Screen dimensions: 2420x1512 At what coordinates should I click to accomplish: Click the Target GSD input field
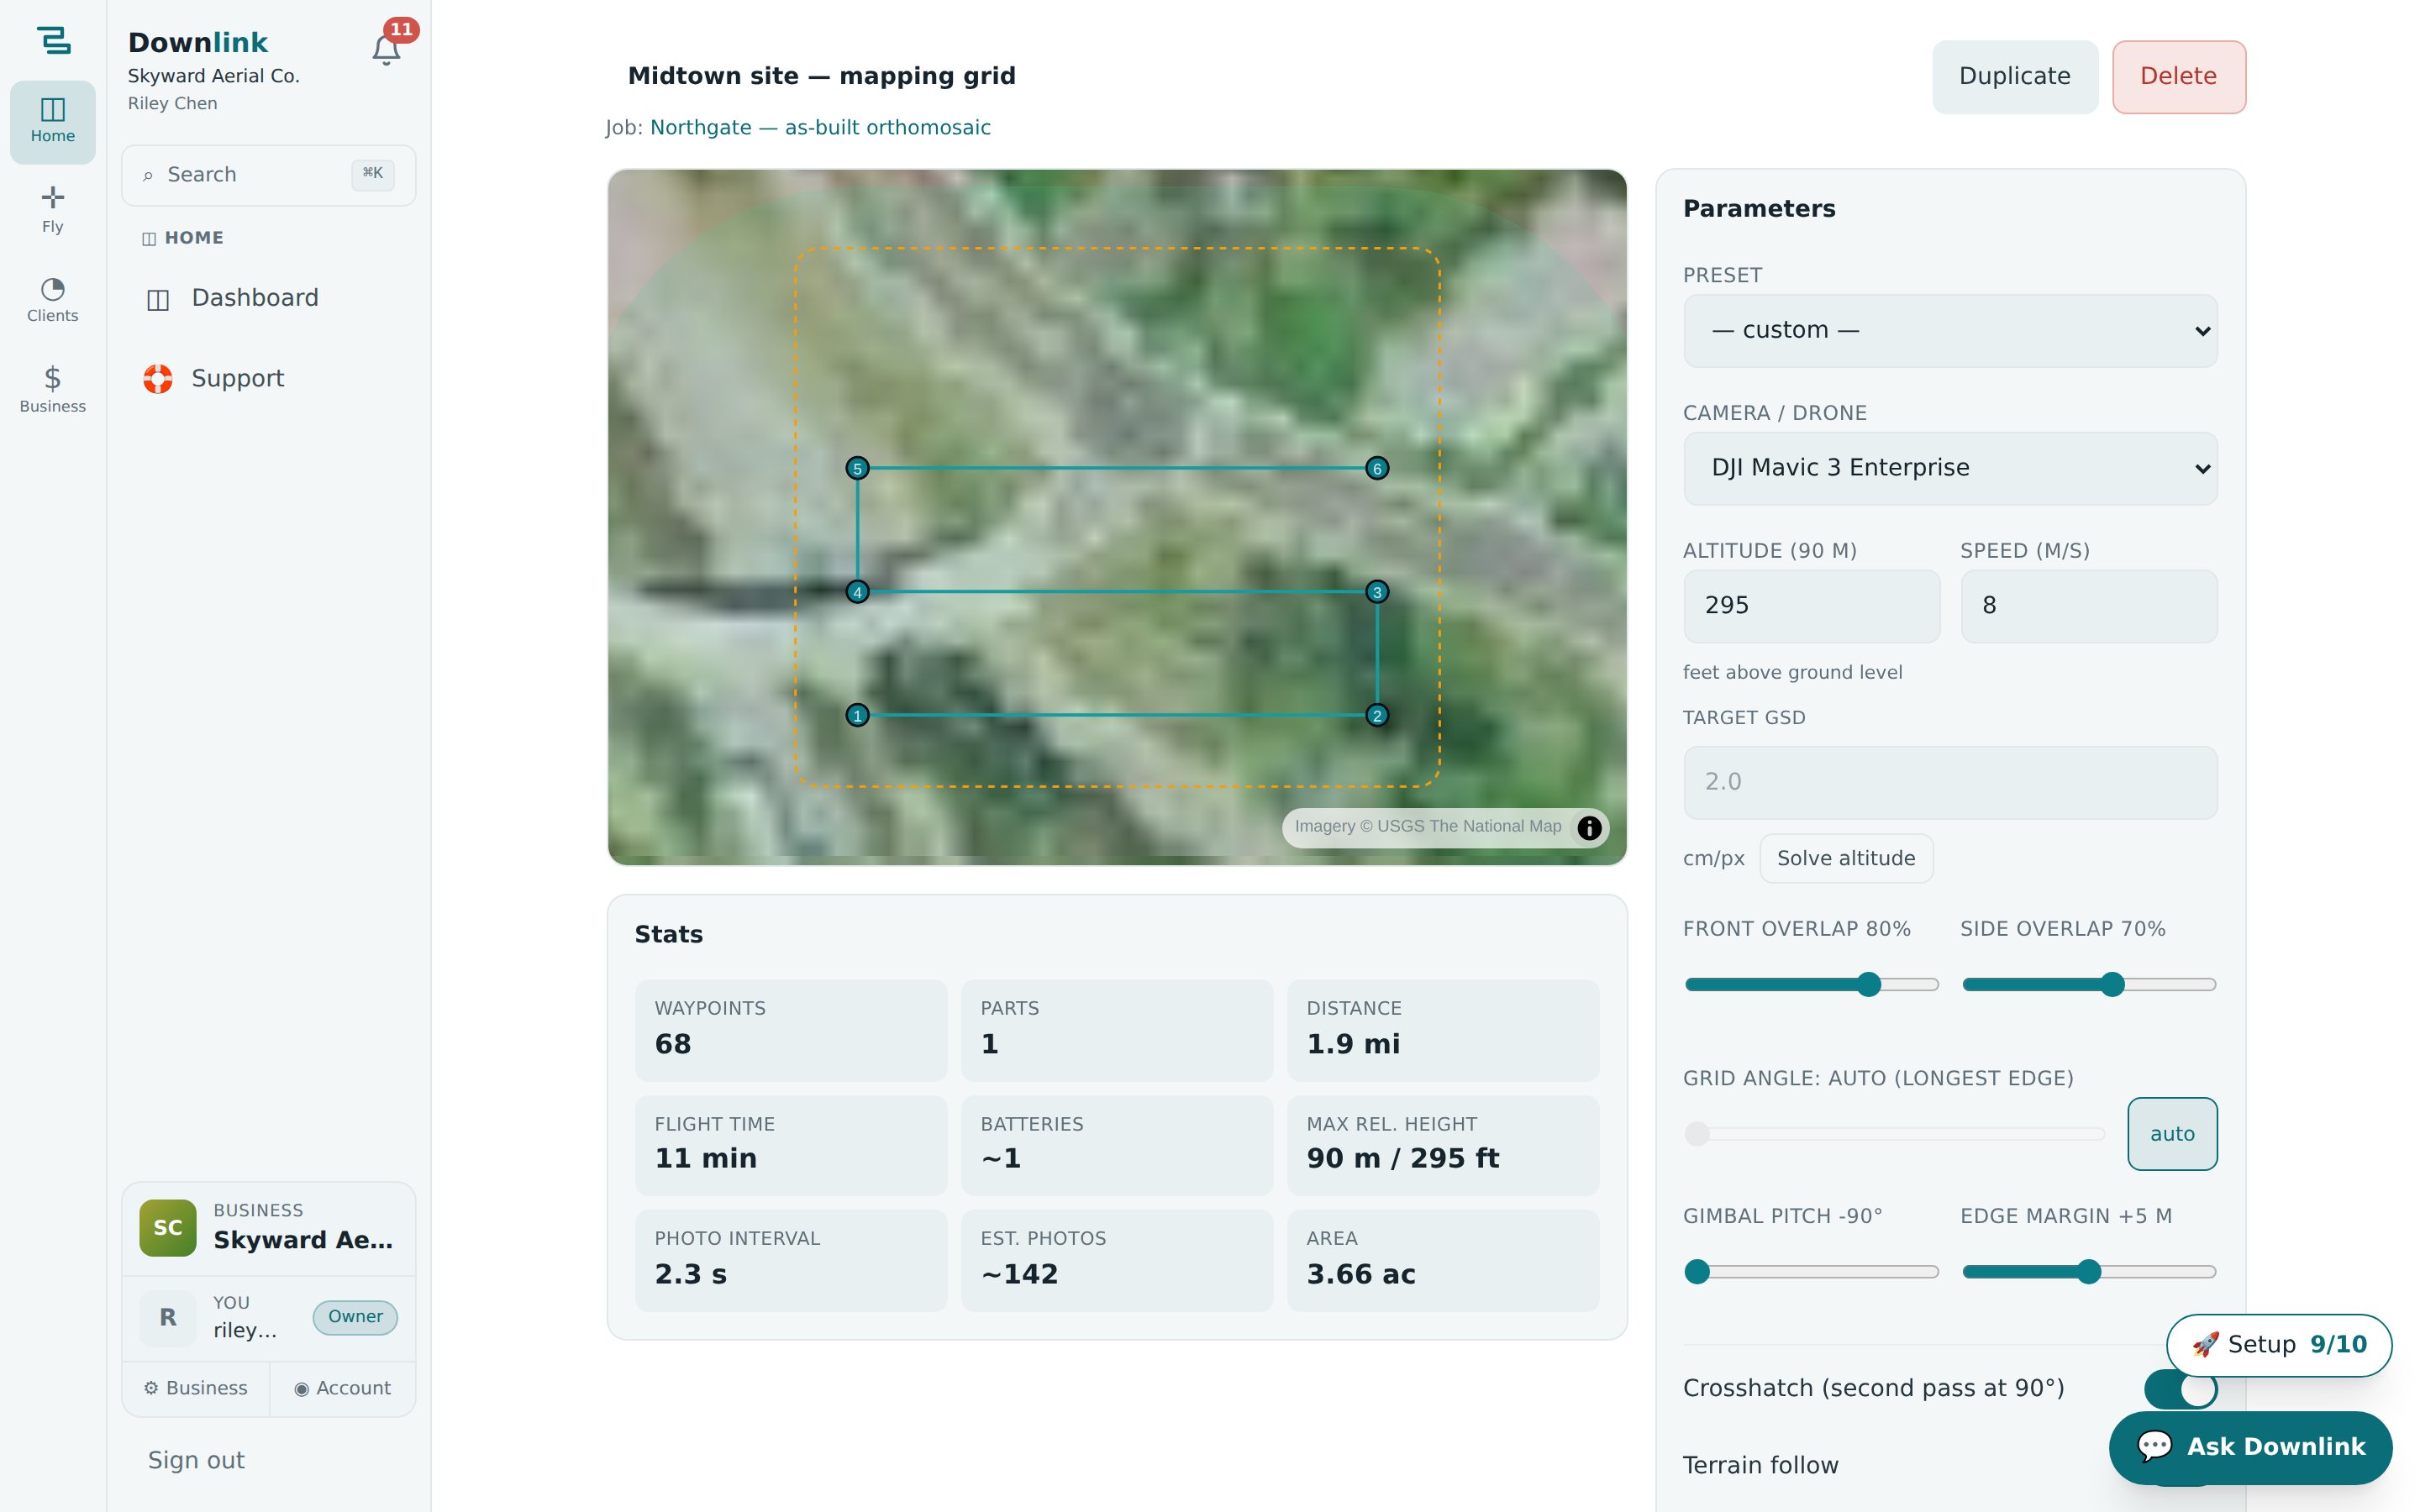click(1950, 782)
